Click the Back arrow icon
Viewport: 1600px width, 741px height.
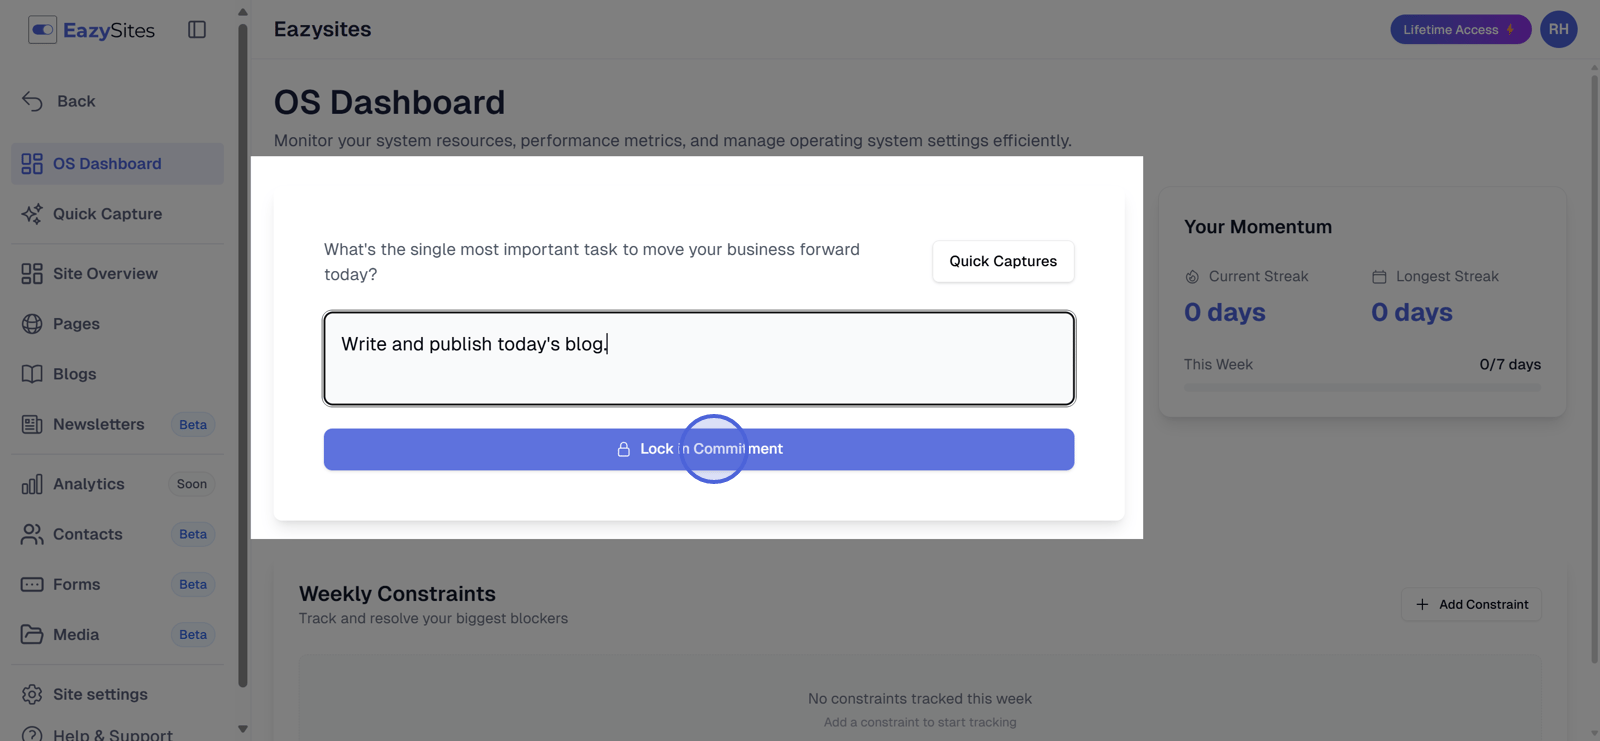coord(32,101)
